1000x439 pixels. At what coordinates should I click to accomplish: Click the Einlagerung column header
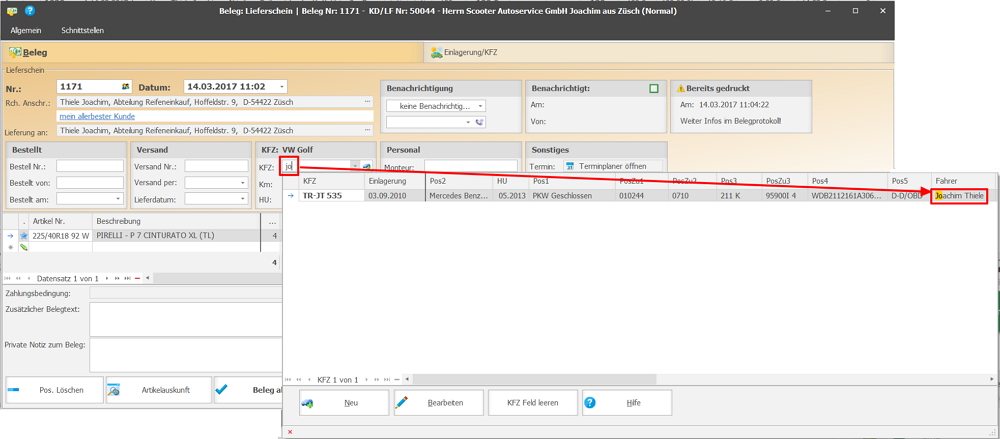[395, 181]
